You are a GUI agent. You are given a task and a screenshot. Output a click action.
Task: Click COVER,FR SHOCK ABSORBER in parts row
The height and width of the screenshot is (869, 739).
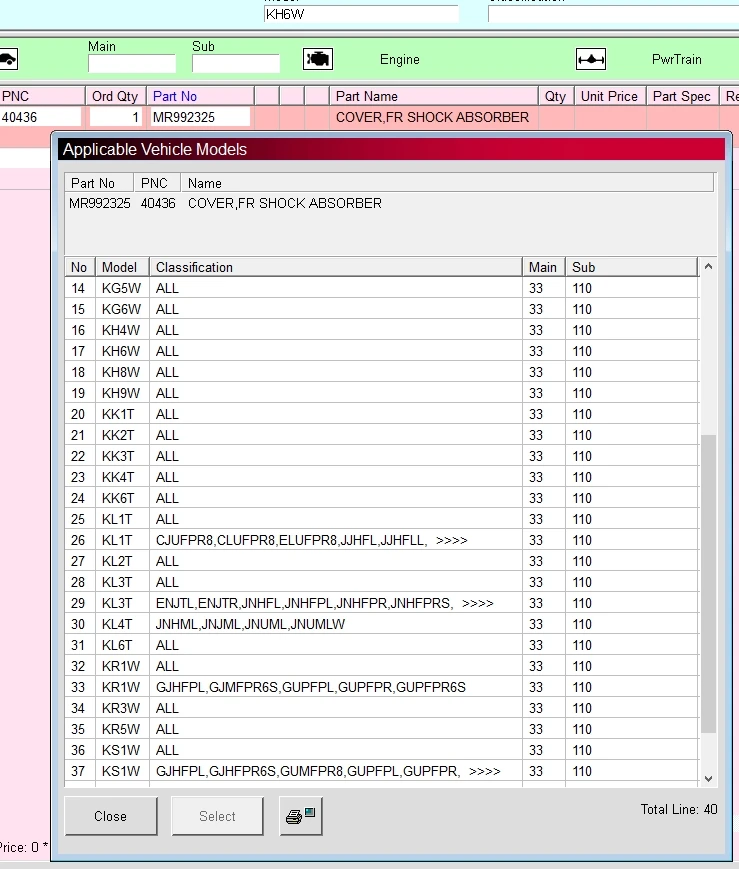[432, 117]
